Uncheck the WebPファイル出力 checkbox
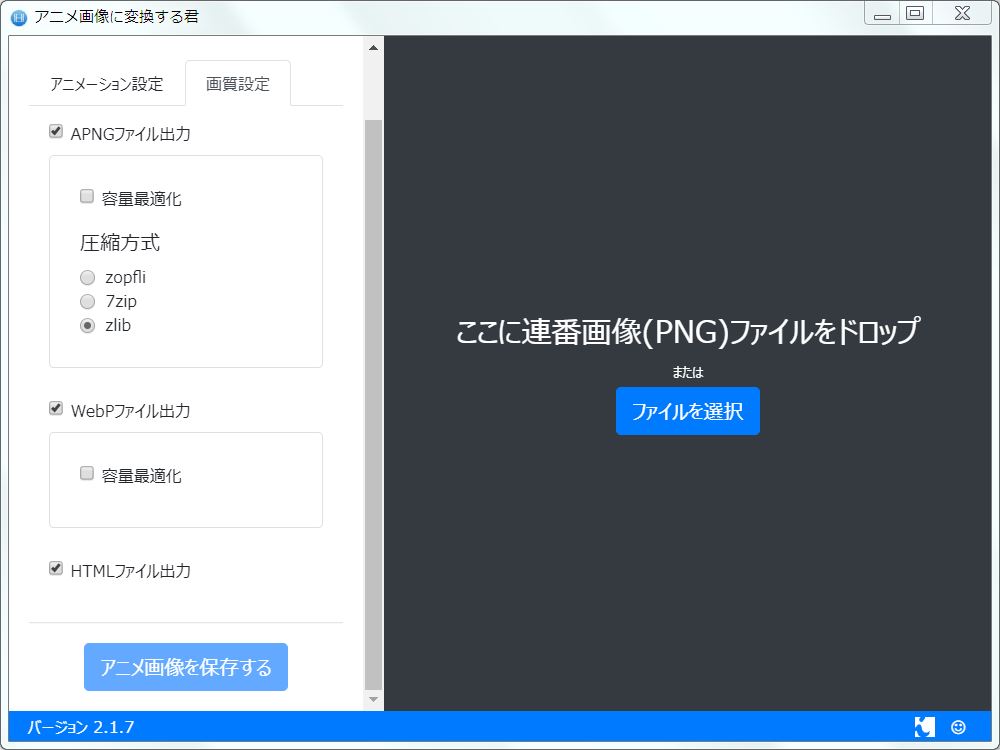This screenshot has width=1000, height=750. (56, 408)
